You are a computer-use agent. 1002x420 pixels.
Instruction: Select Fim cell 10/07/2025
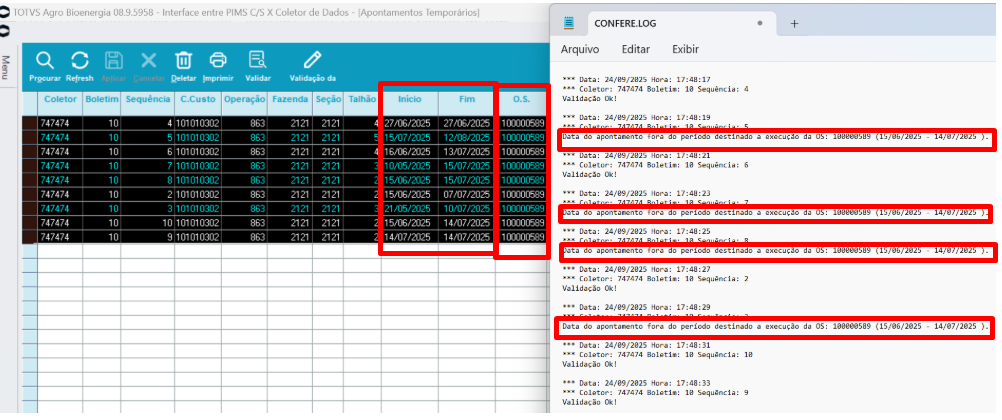[x=466, y=208]
